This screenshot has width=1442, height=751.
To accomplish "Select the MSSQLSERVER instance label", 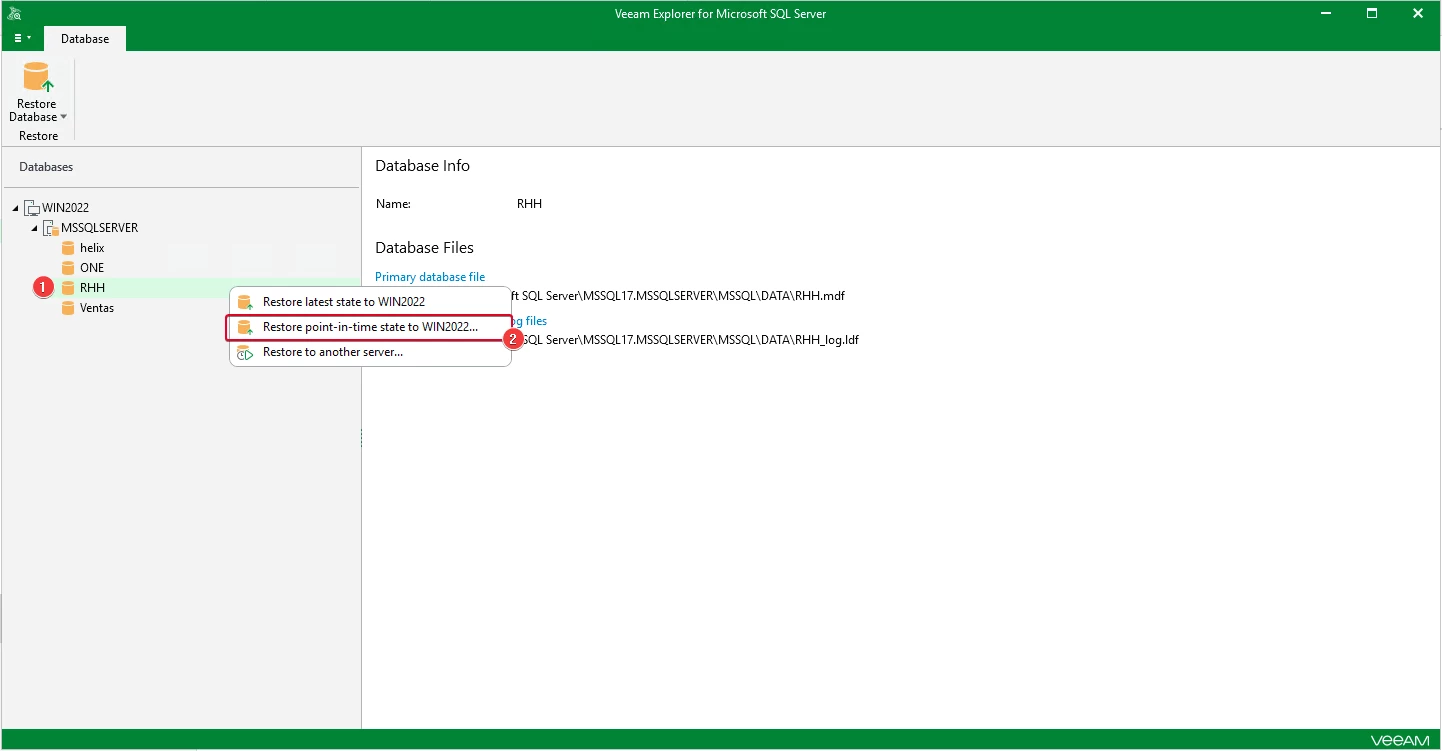I will pyautogui.click(x=99, y=228).
